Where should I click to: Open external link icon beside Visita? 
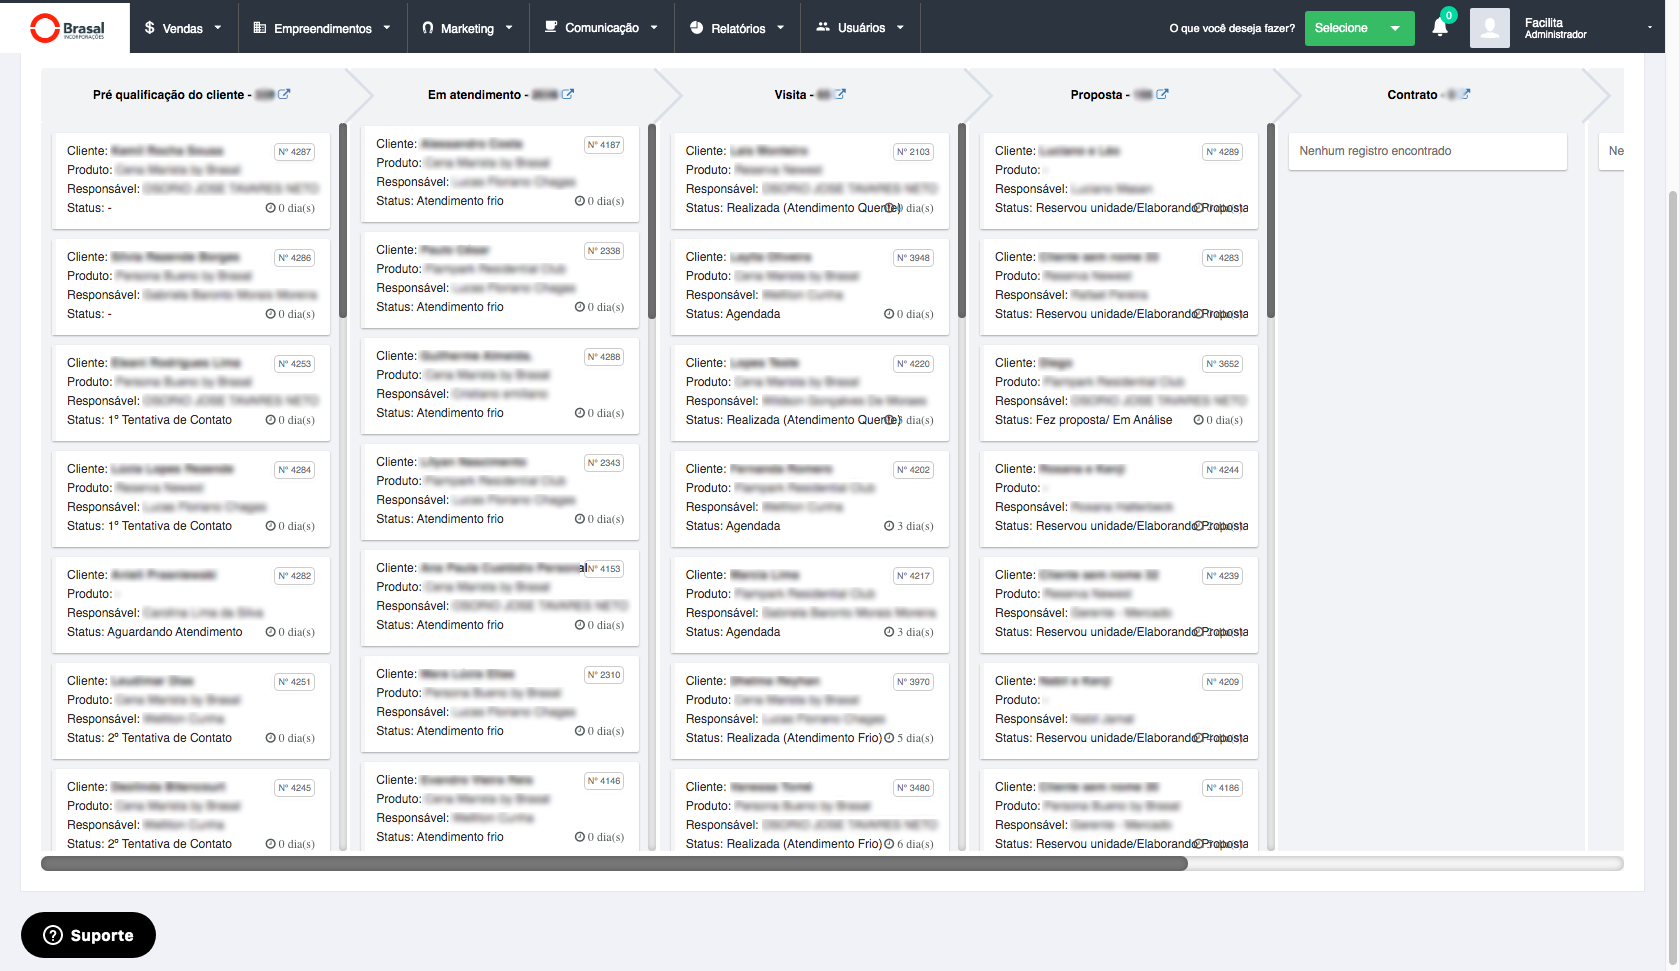840,94
